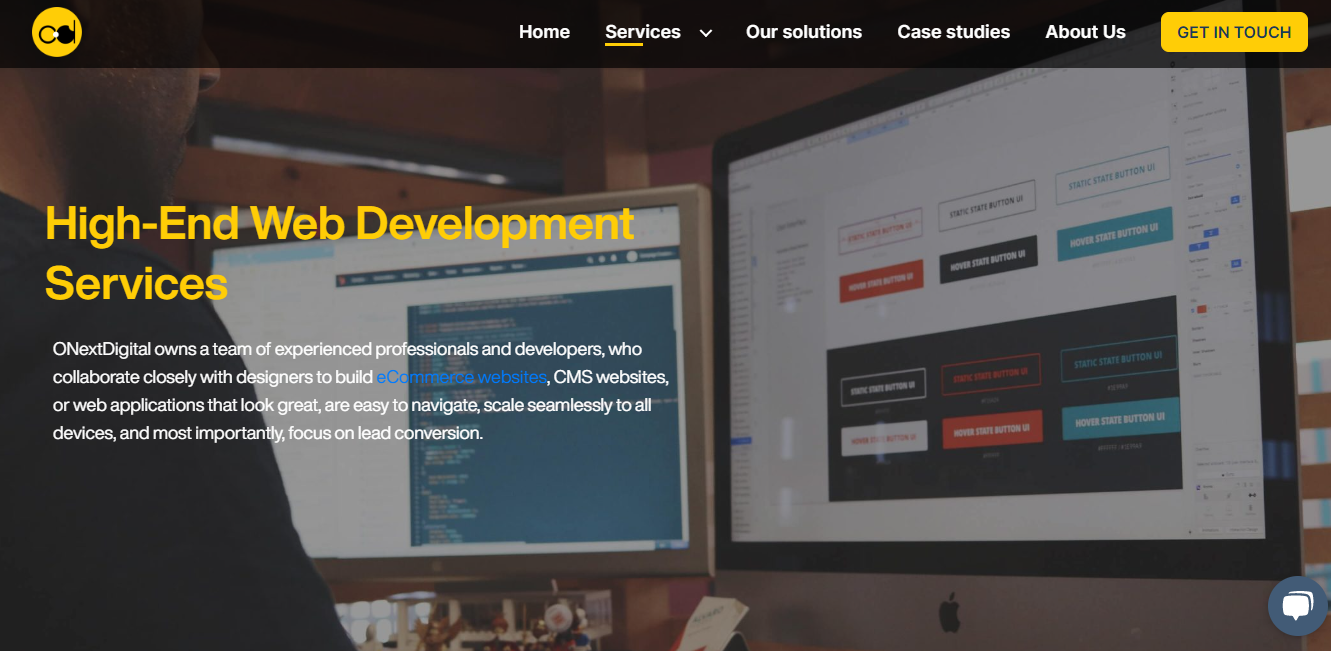Click the CMS websites text
This screenshot has height=651, width=1331.
(x=610, y=377)
